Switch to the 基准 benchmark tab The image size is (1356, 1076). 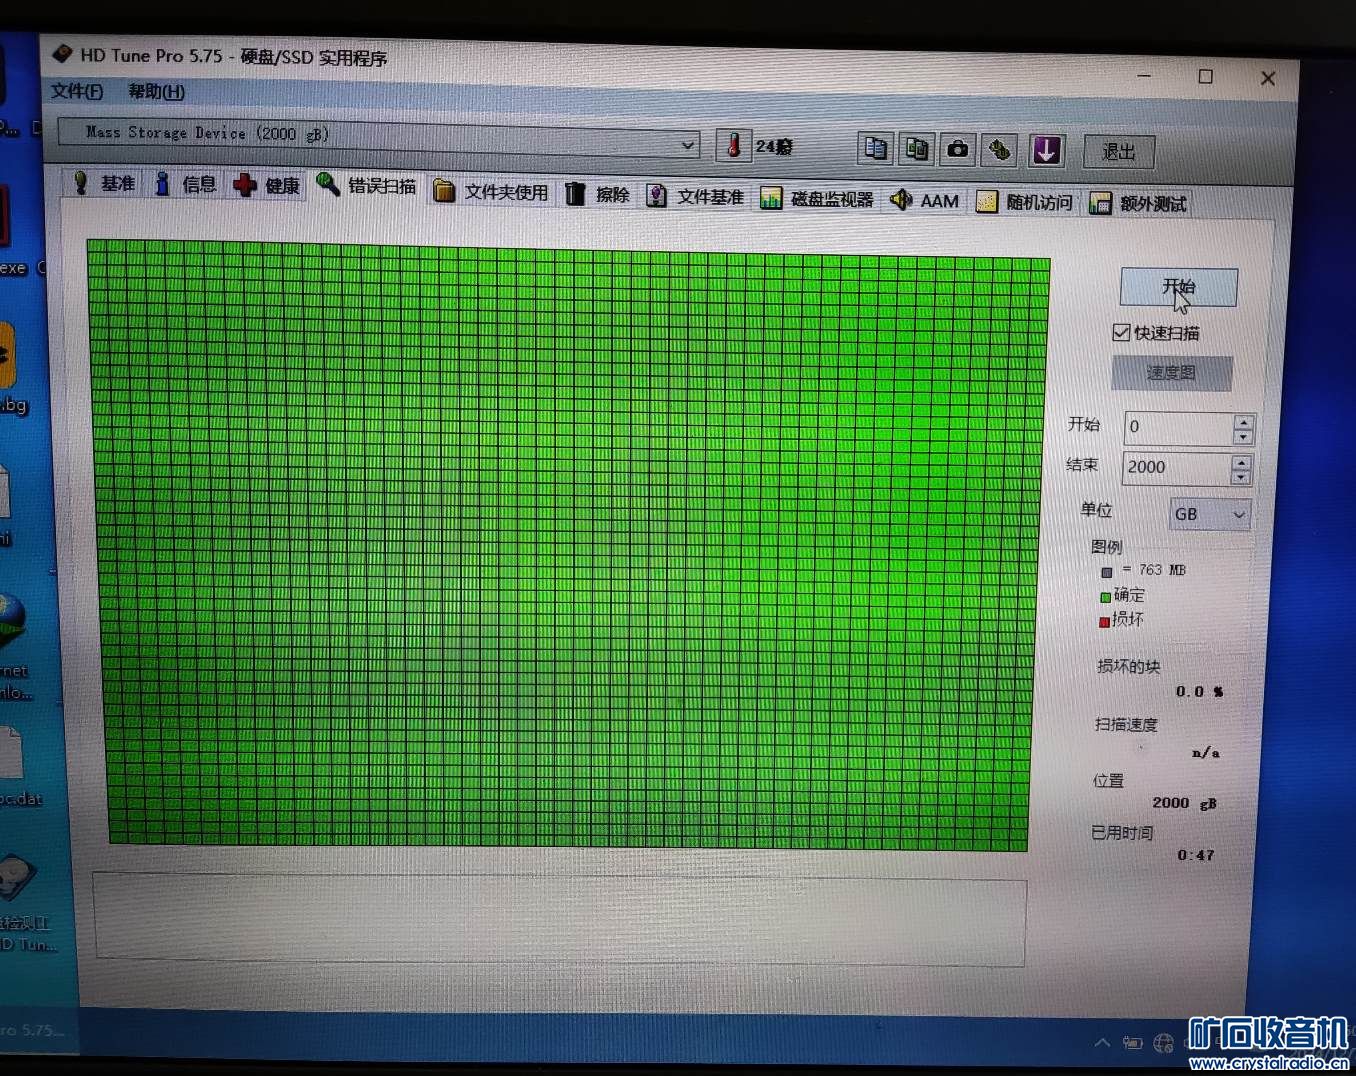[104, 183]
